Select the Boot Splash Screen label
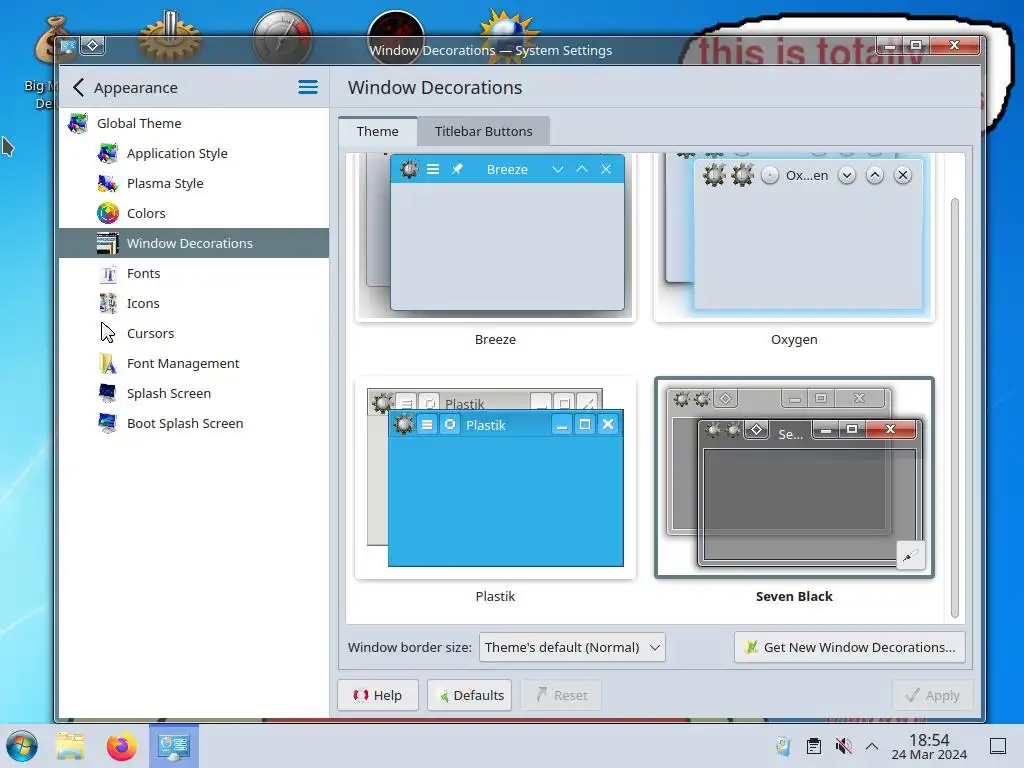The width and height of the screenshot is (1024, 768). pyautogui.click(x=185, y=424)
